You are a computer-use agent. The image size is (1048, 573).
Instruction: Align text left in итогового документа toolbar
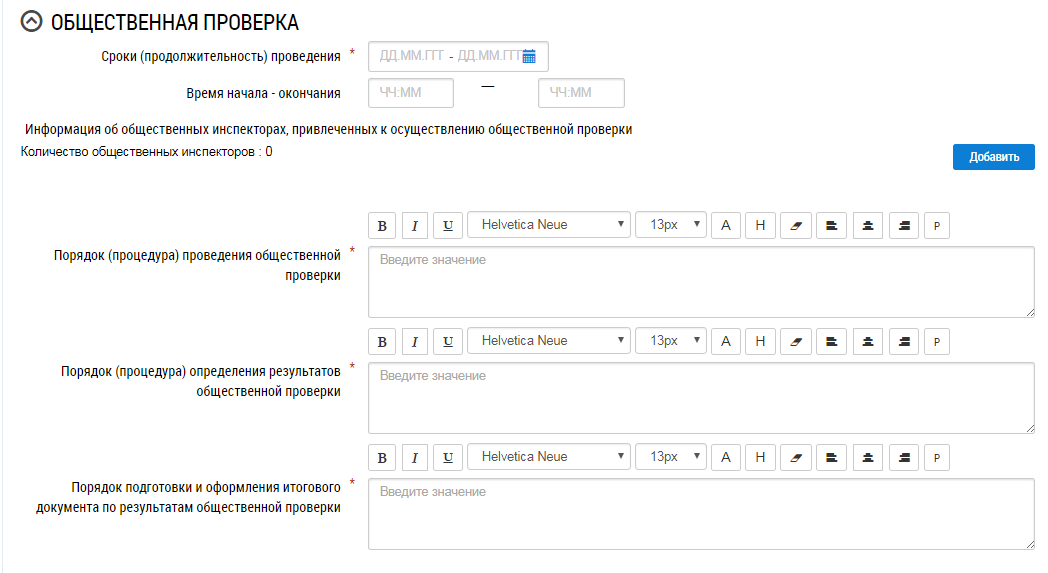tap(831, 457)
